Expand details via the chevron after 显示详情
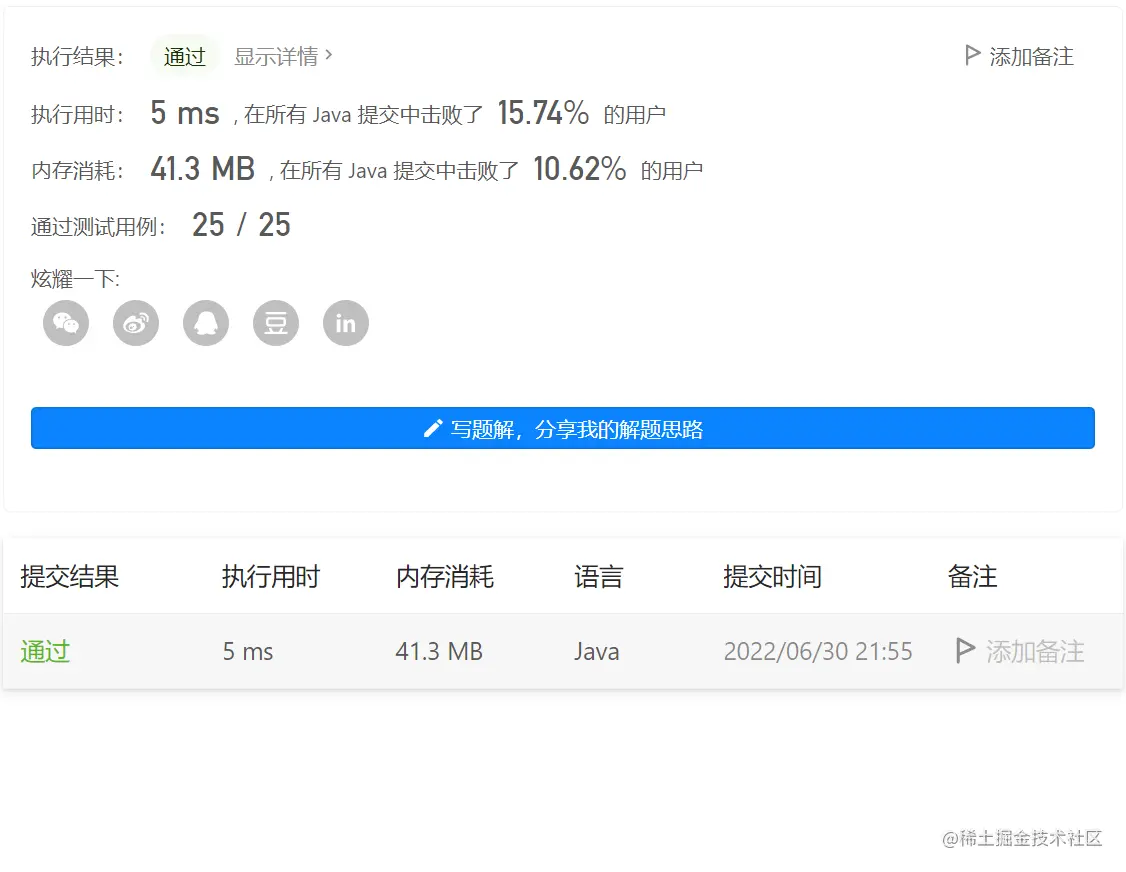This screenshot has height=872, width=1126. coord(329,55)
